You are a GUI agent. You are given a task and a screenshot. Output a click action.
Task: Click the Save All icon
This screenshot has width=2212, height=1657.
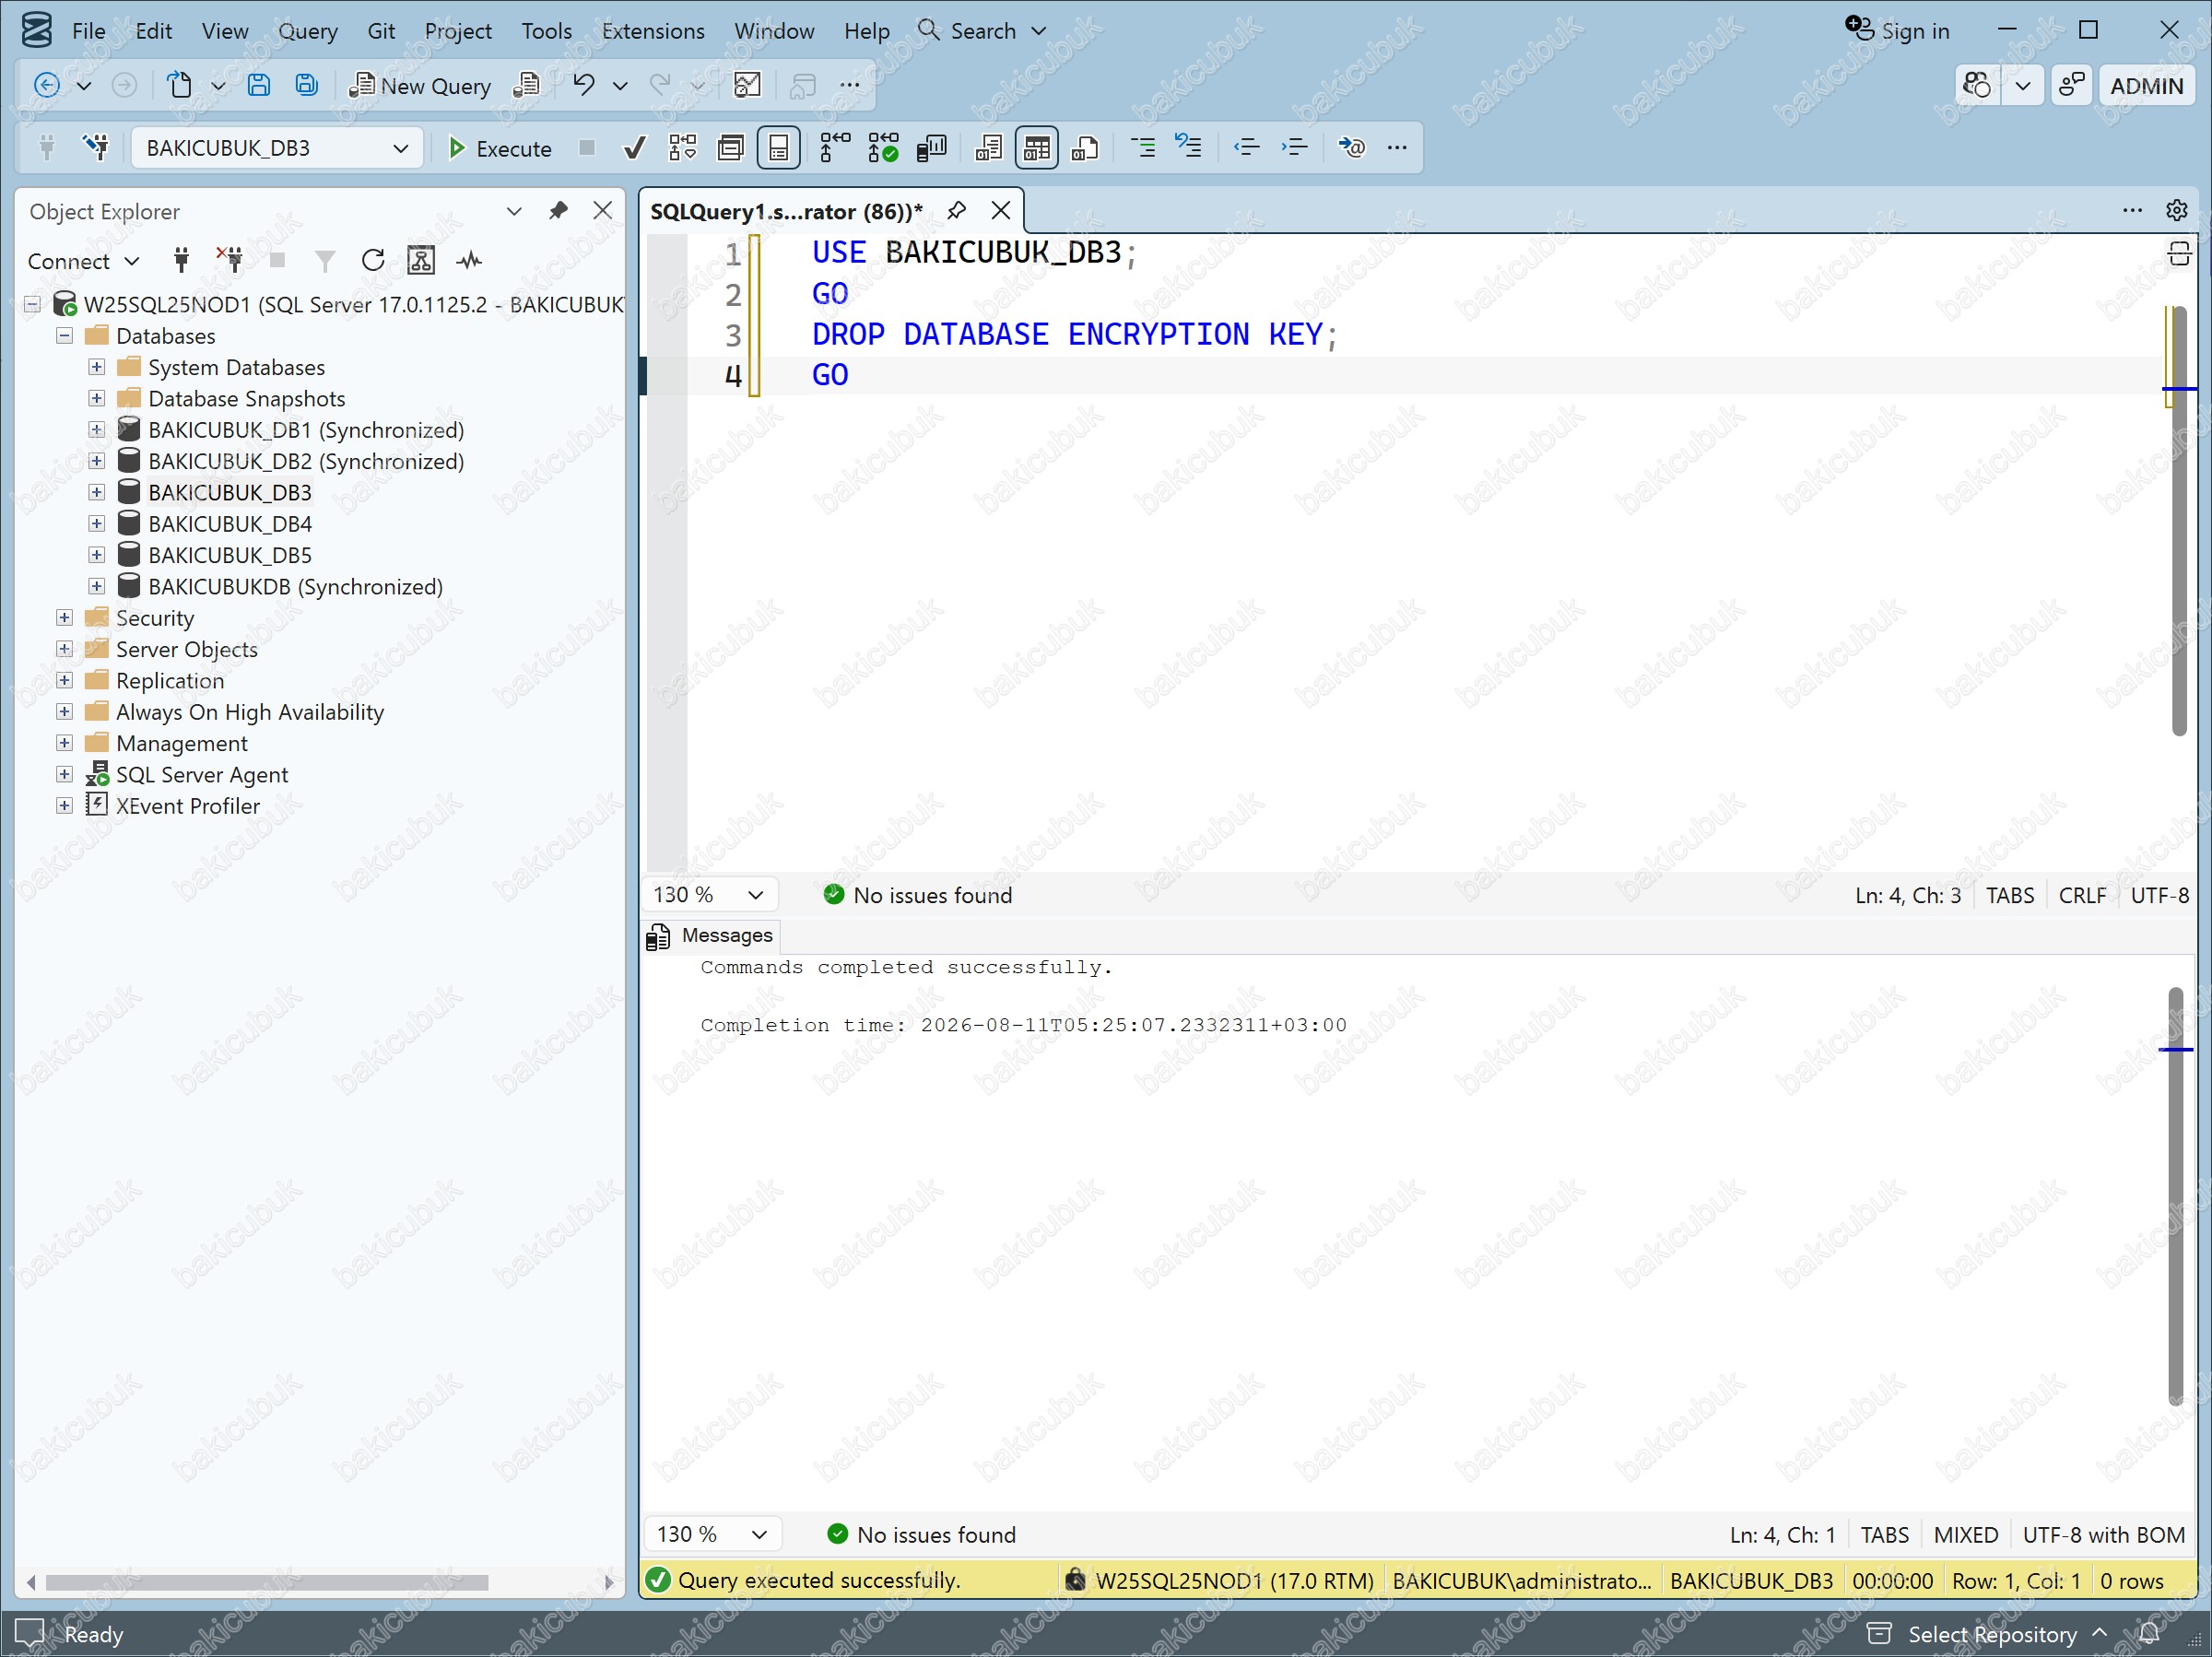pos(307,86)
